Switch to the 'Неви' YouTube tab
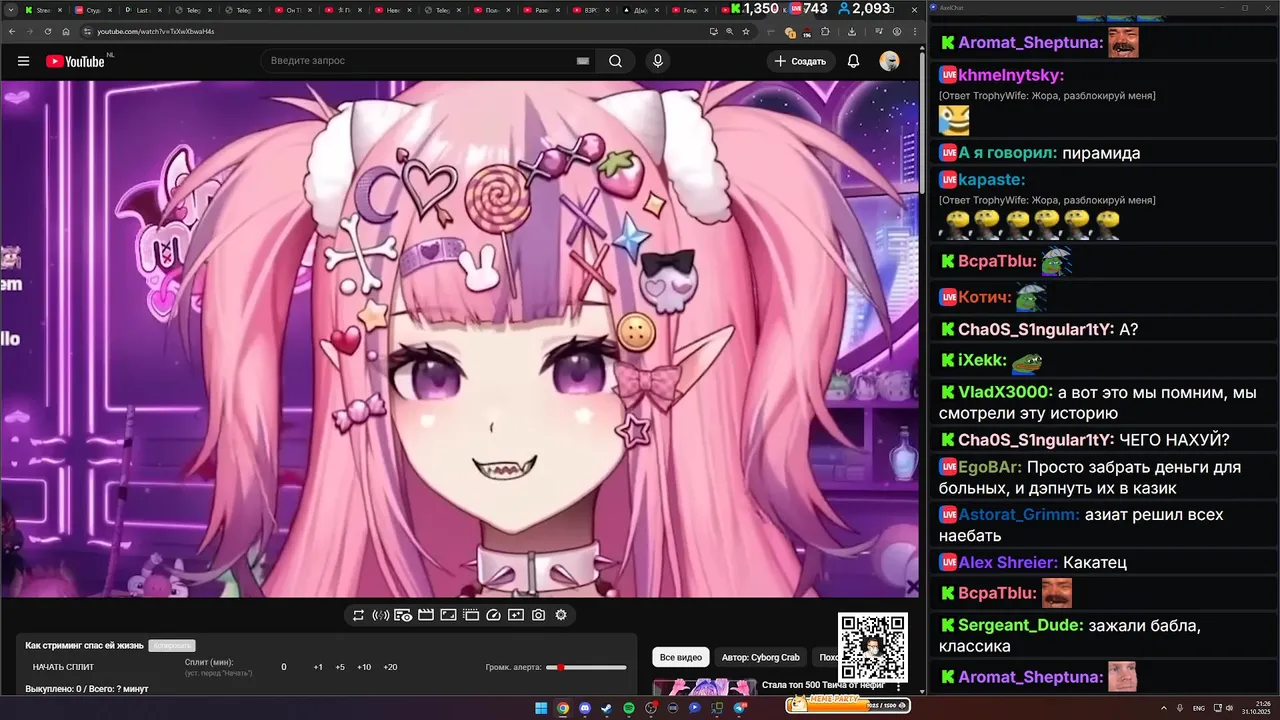Image resolution: width=1280 pixels, height=720 pixels. tap(394, 10)
